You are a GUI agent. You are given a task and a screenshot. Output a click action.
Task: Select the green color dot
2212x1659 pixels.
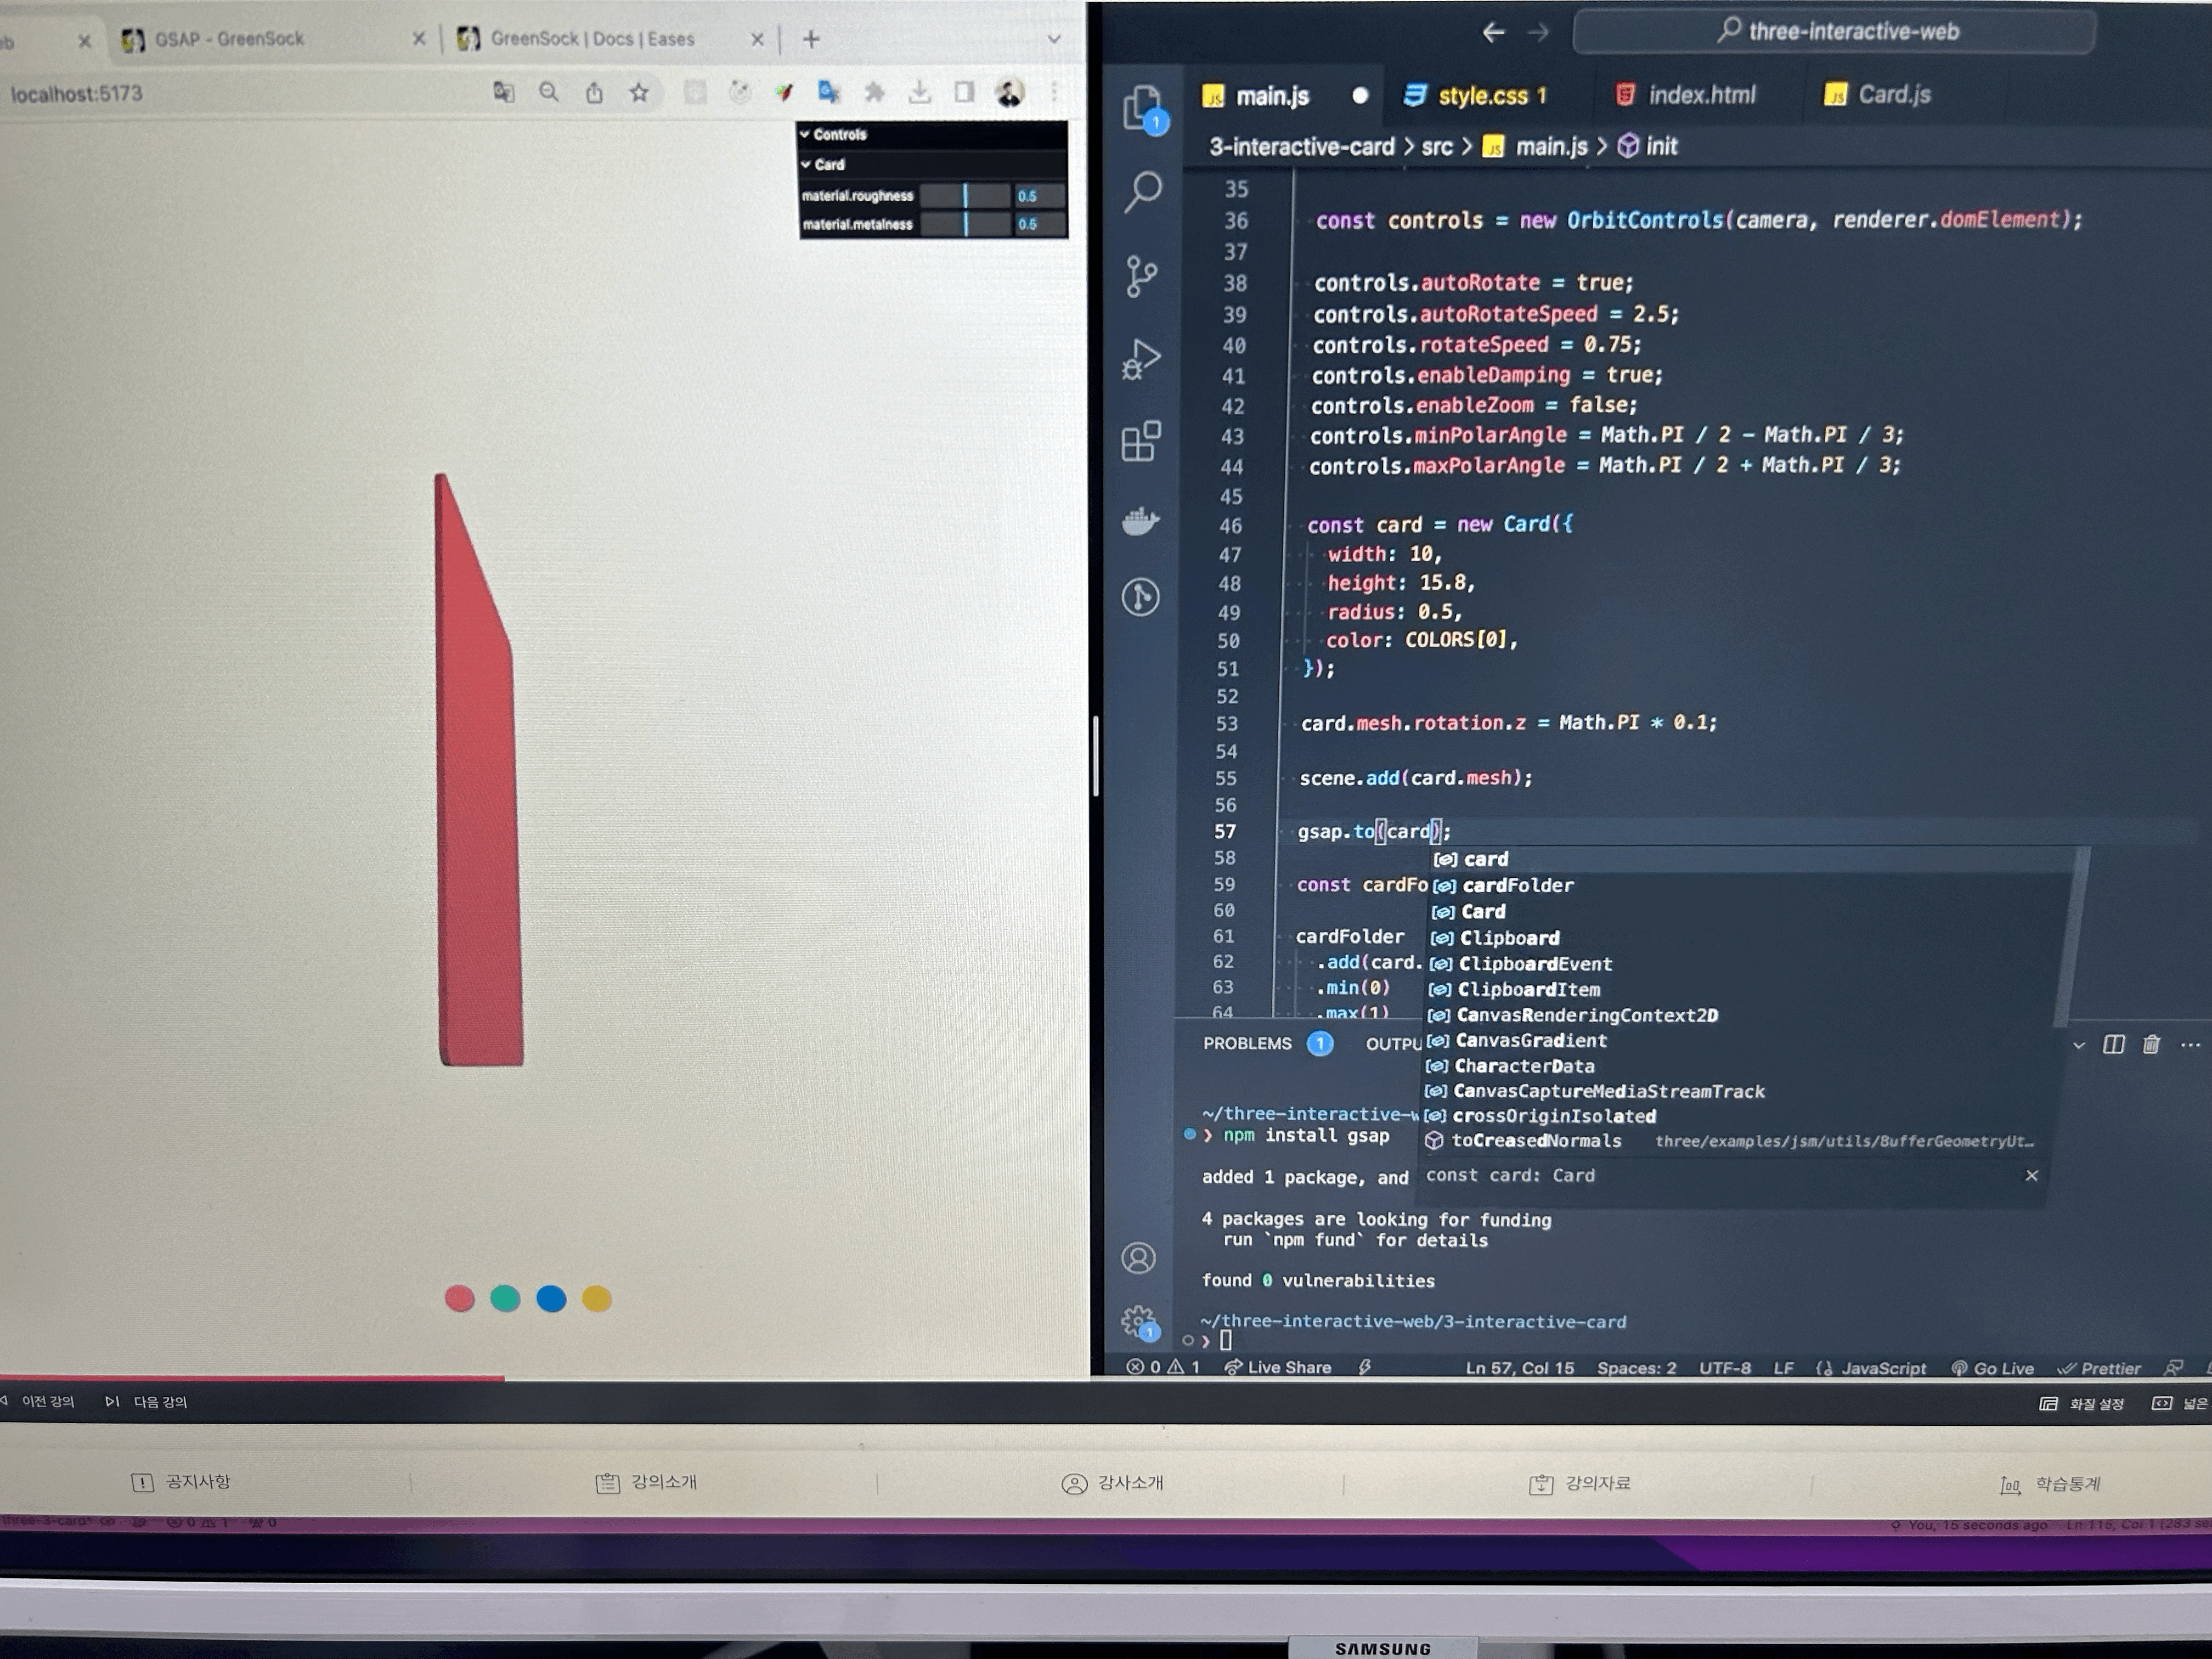click(x=505, y=1299)
